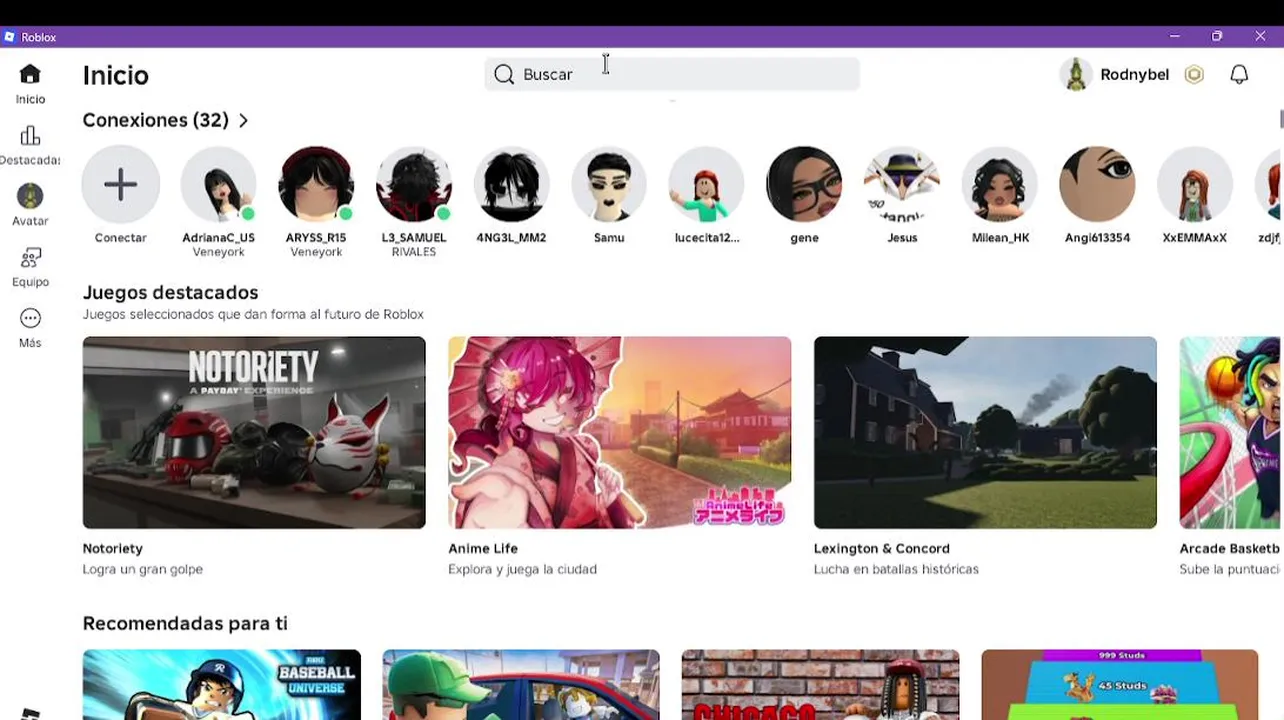Open the Inicio home icon in sidebar
The image size is (1284, 720).
pos(30,74)
